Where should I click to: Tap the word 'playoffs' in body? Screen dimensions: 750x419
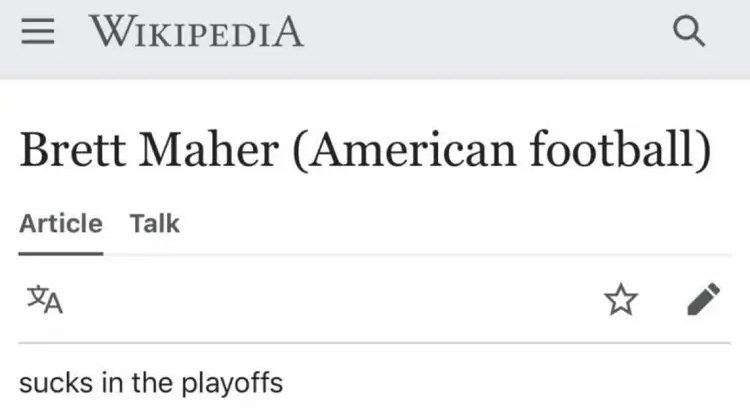(x=232, y=384)
